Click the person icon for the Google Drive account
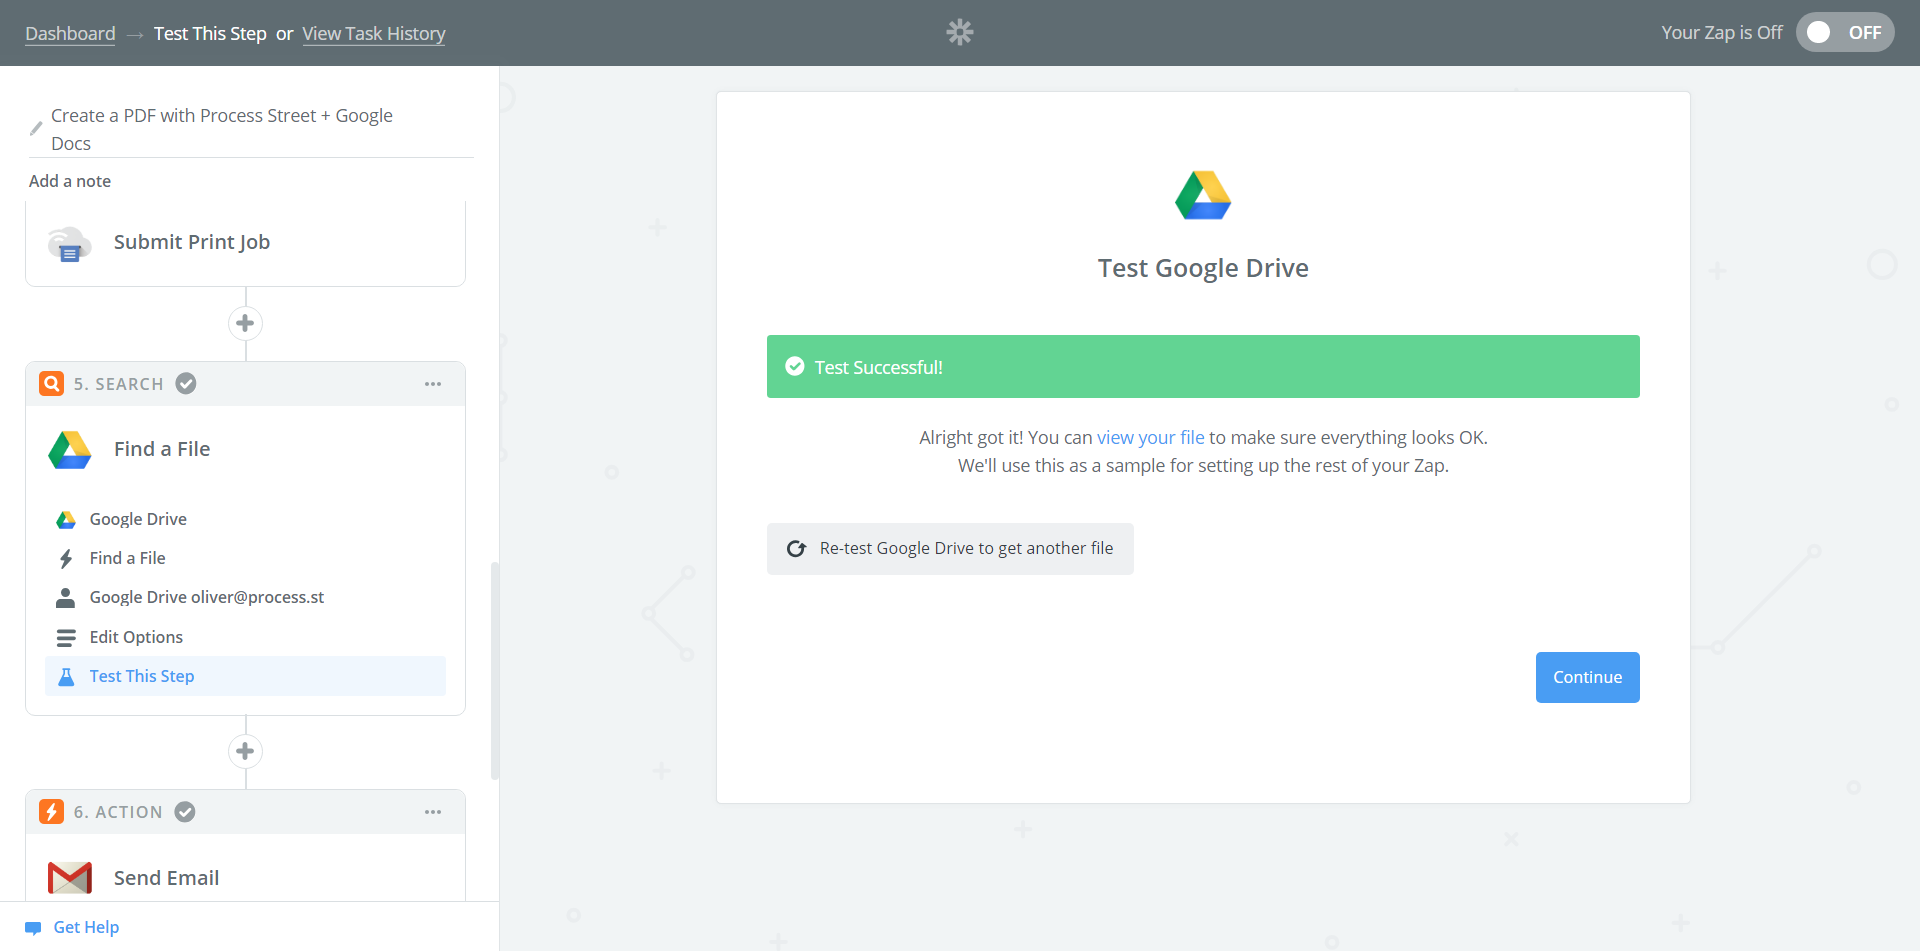This screenshot has width=1920, height=951. [x=66, y=598]
